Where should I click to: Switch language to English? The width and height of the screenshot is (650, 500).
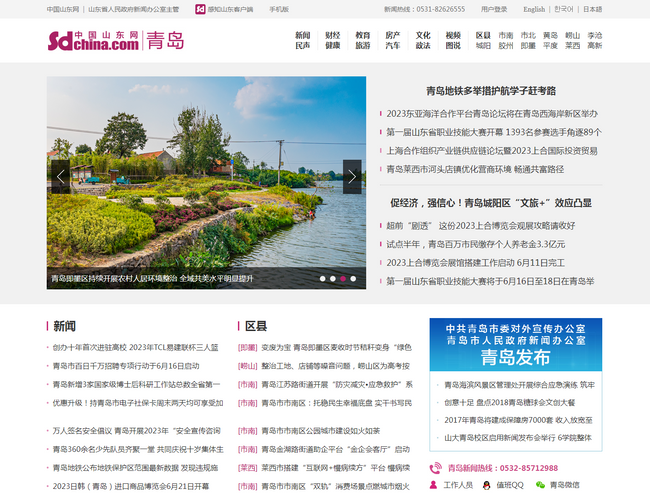(x=534, y=9)
